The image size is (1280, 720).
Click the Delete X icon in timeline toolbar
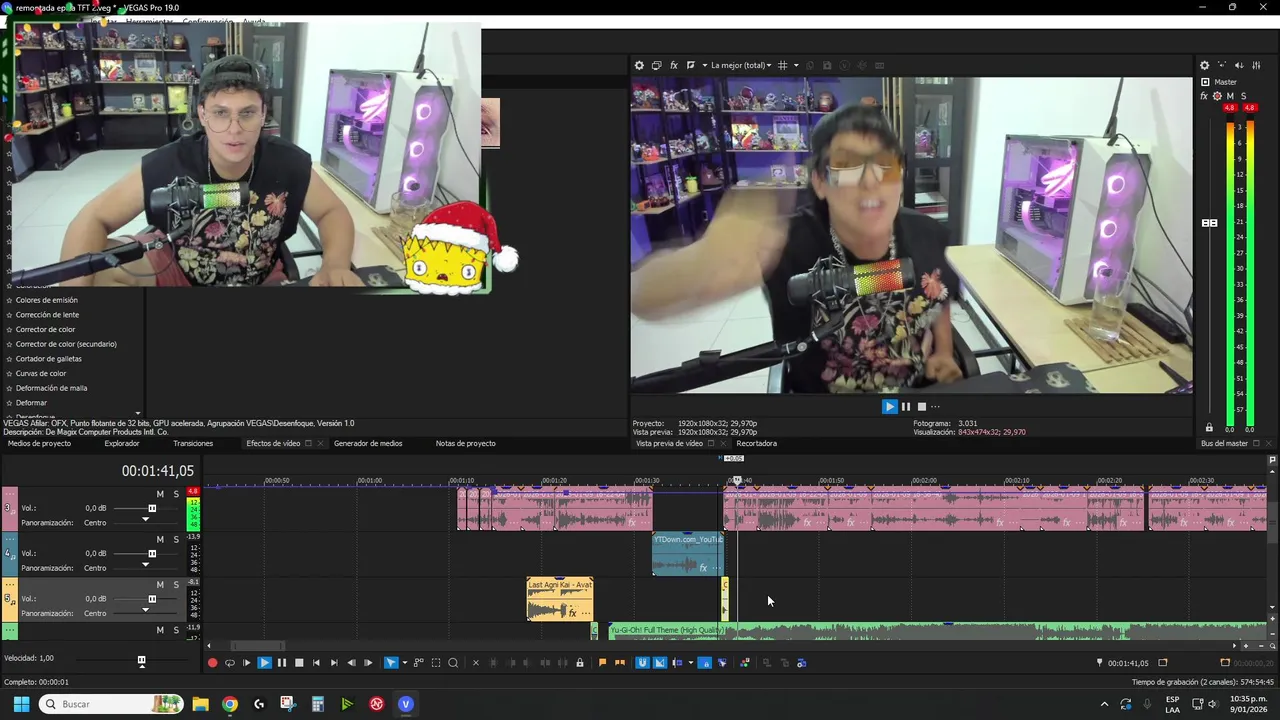click(x=476, y=662)
